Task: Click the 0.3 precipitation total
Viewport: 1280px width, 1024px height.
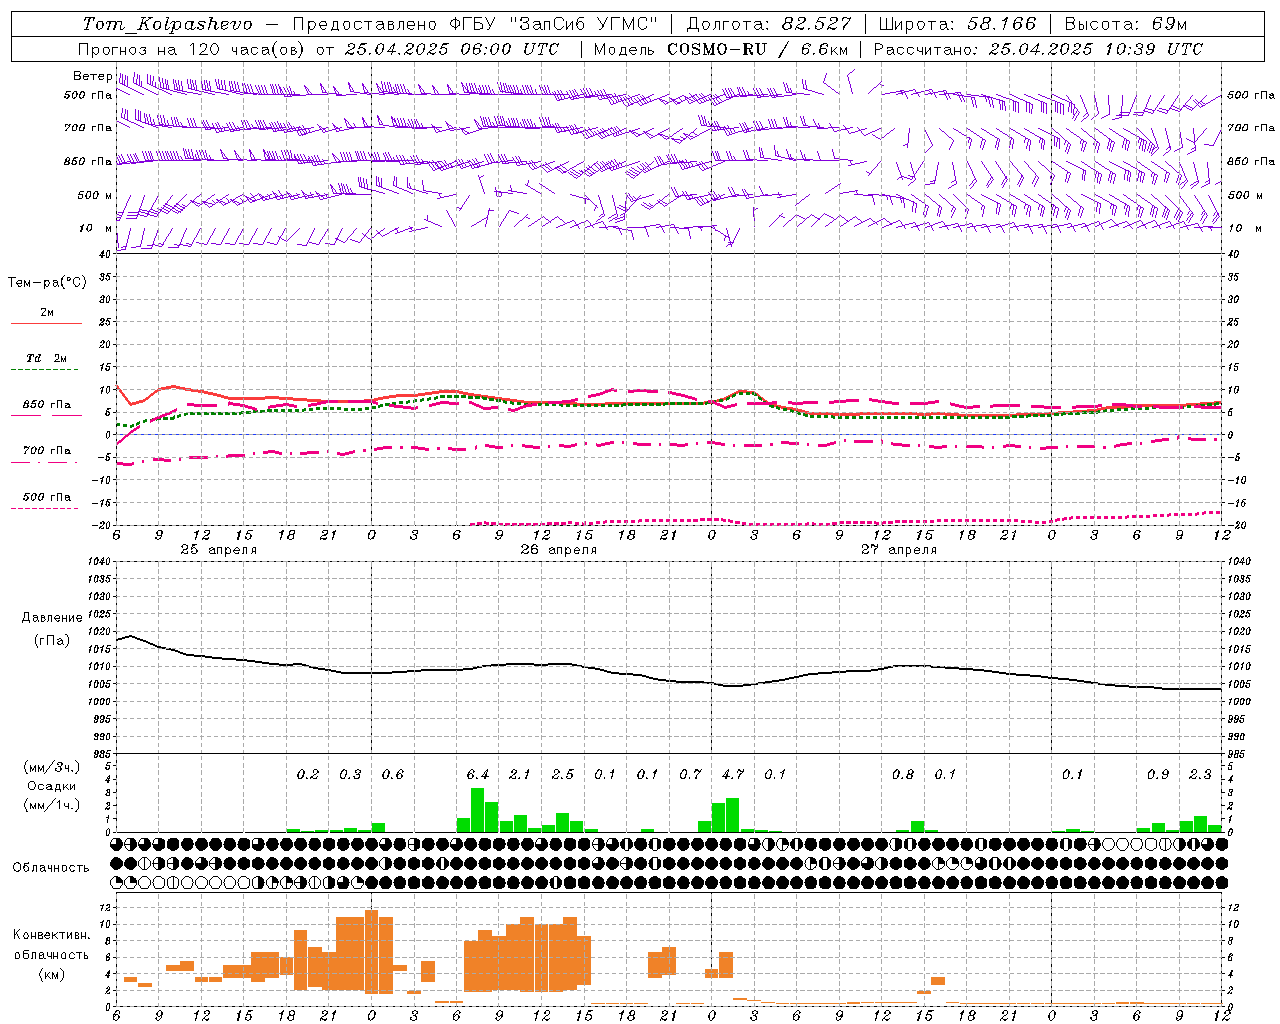Action: click(x=350, y=775)
